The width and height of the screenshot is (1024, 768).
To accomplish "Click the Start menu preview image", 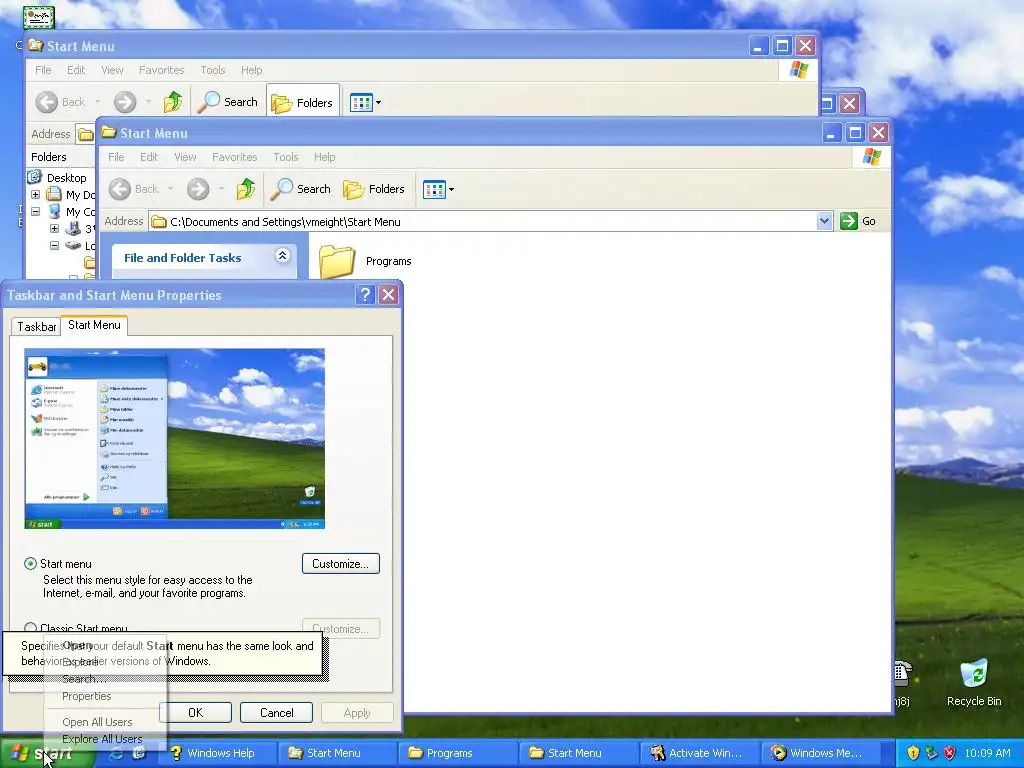I will coord(174,438).
